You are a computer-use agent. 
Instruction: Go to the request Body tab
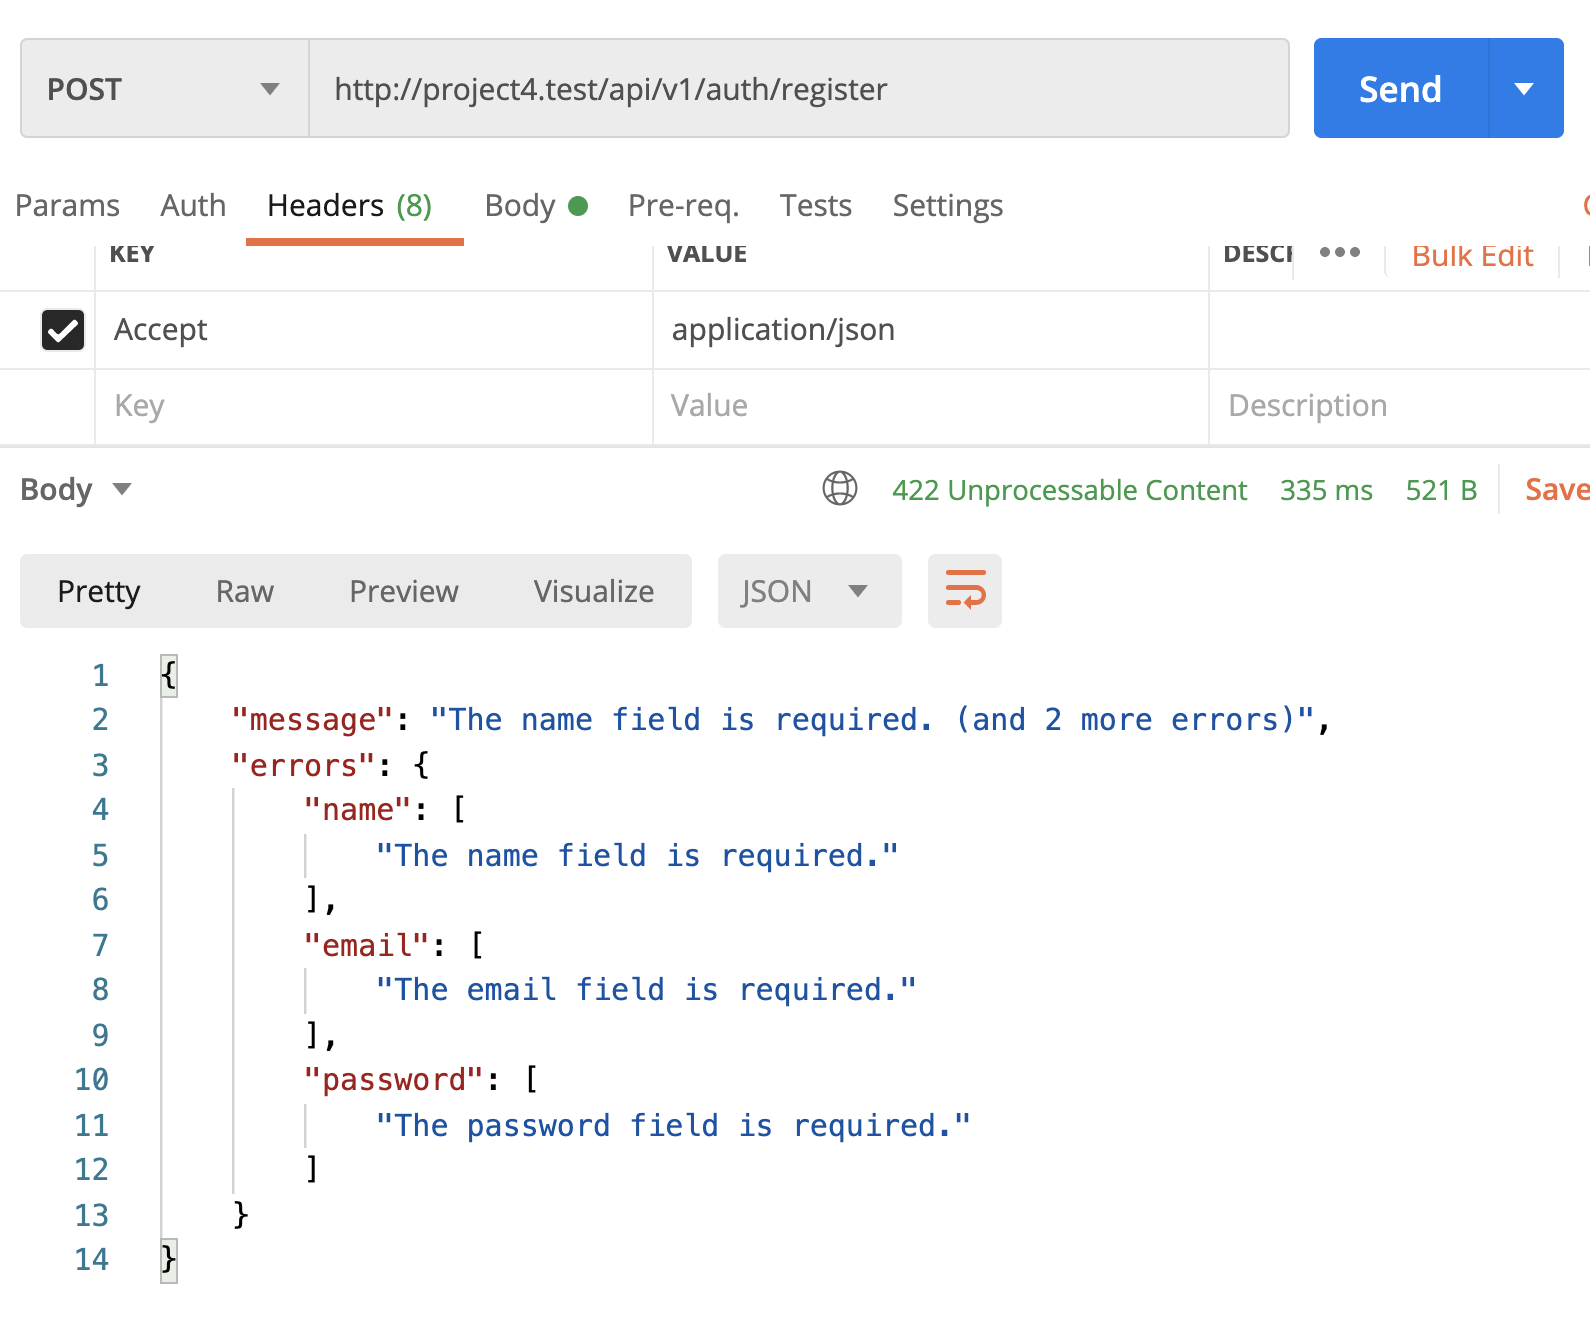tap(536, 205)
